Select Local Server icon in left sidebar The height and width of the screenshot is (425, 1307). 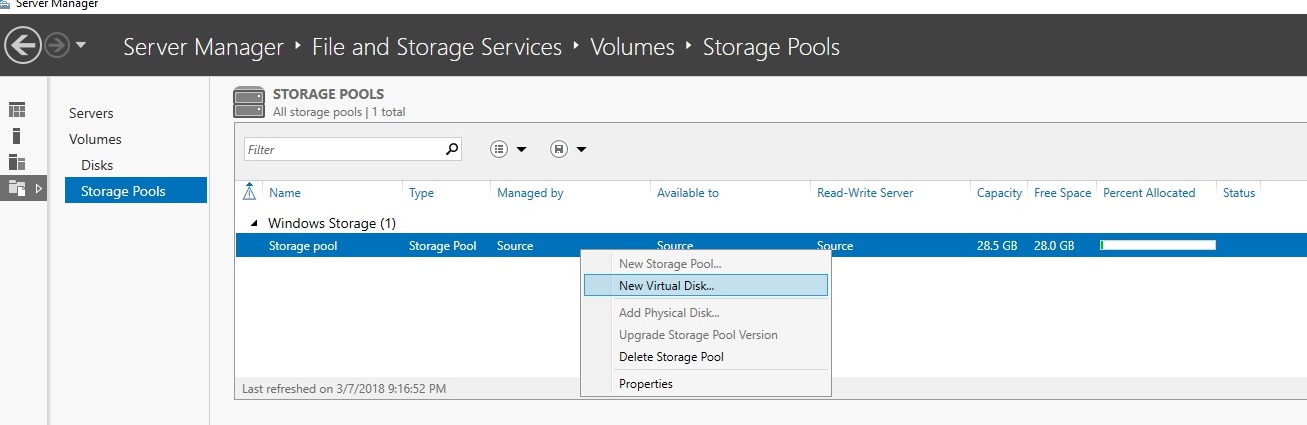pyautogui.click(x=17, y=136)
